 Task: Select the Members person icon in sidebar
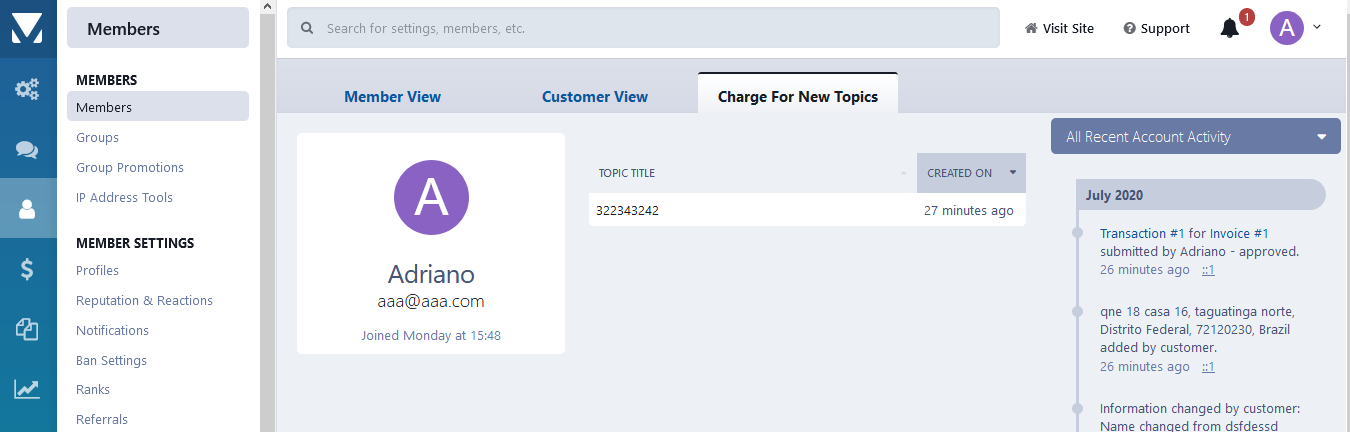click(x=27, y=208)
